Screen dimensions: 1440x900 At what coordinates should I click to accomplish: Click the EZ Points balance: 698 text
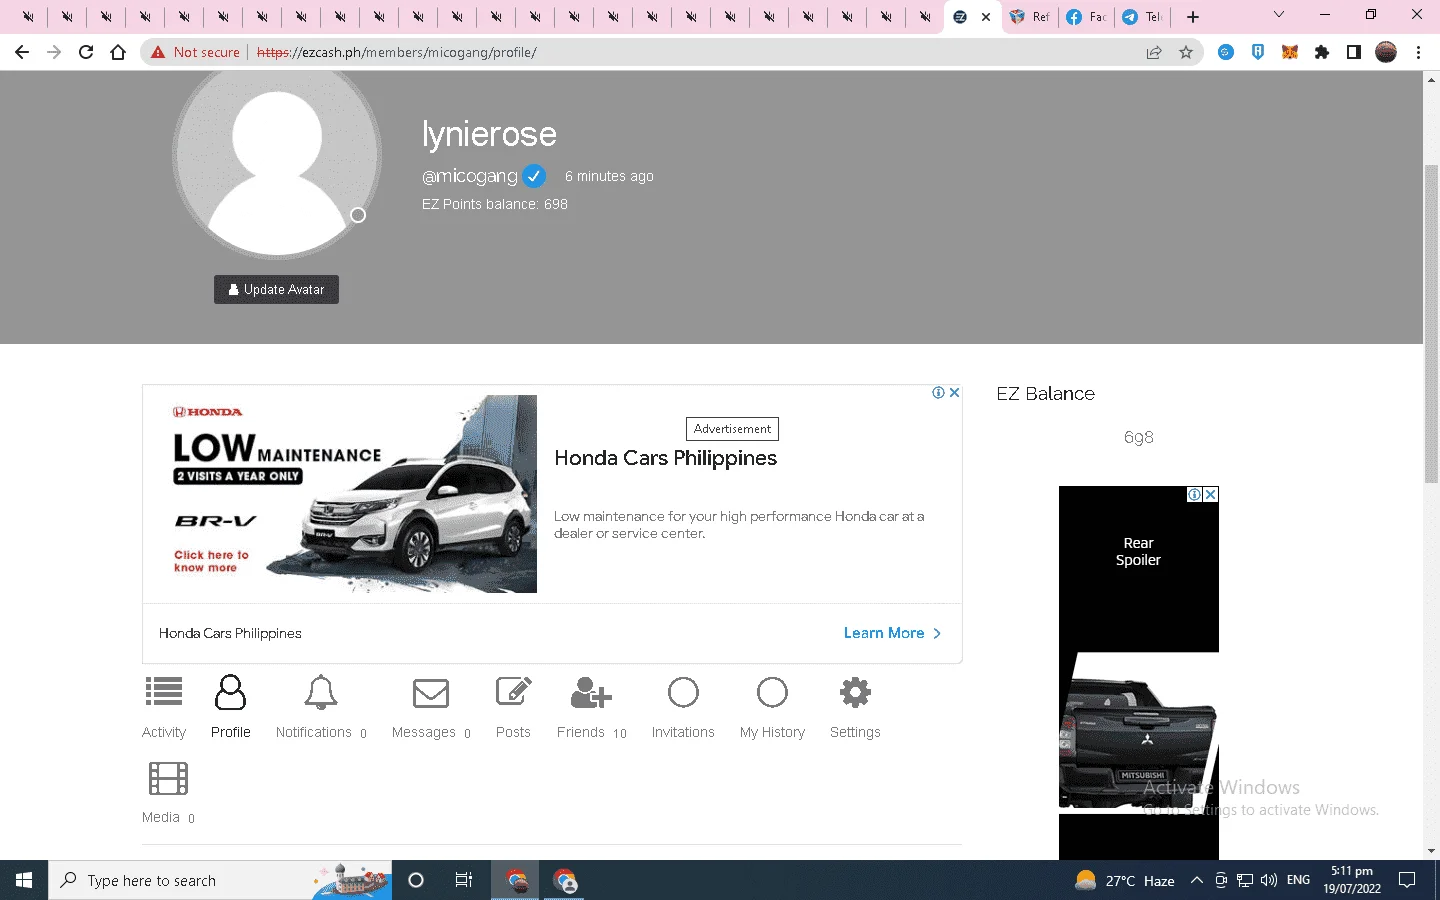(495, 204)
